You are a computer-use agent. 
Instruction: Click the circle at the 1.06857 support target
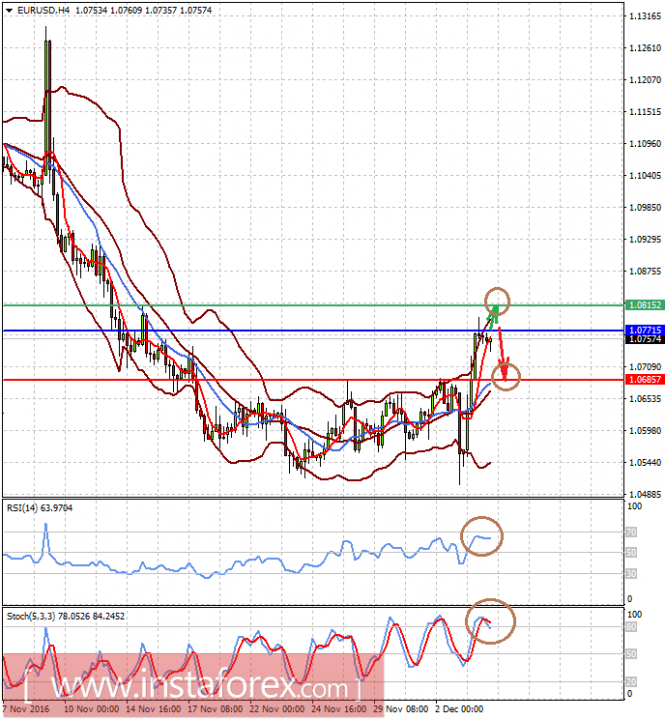(508, 378)
